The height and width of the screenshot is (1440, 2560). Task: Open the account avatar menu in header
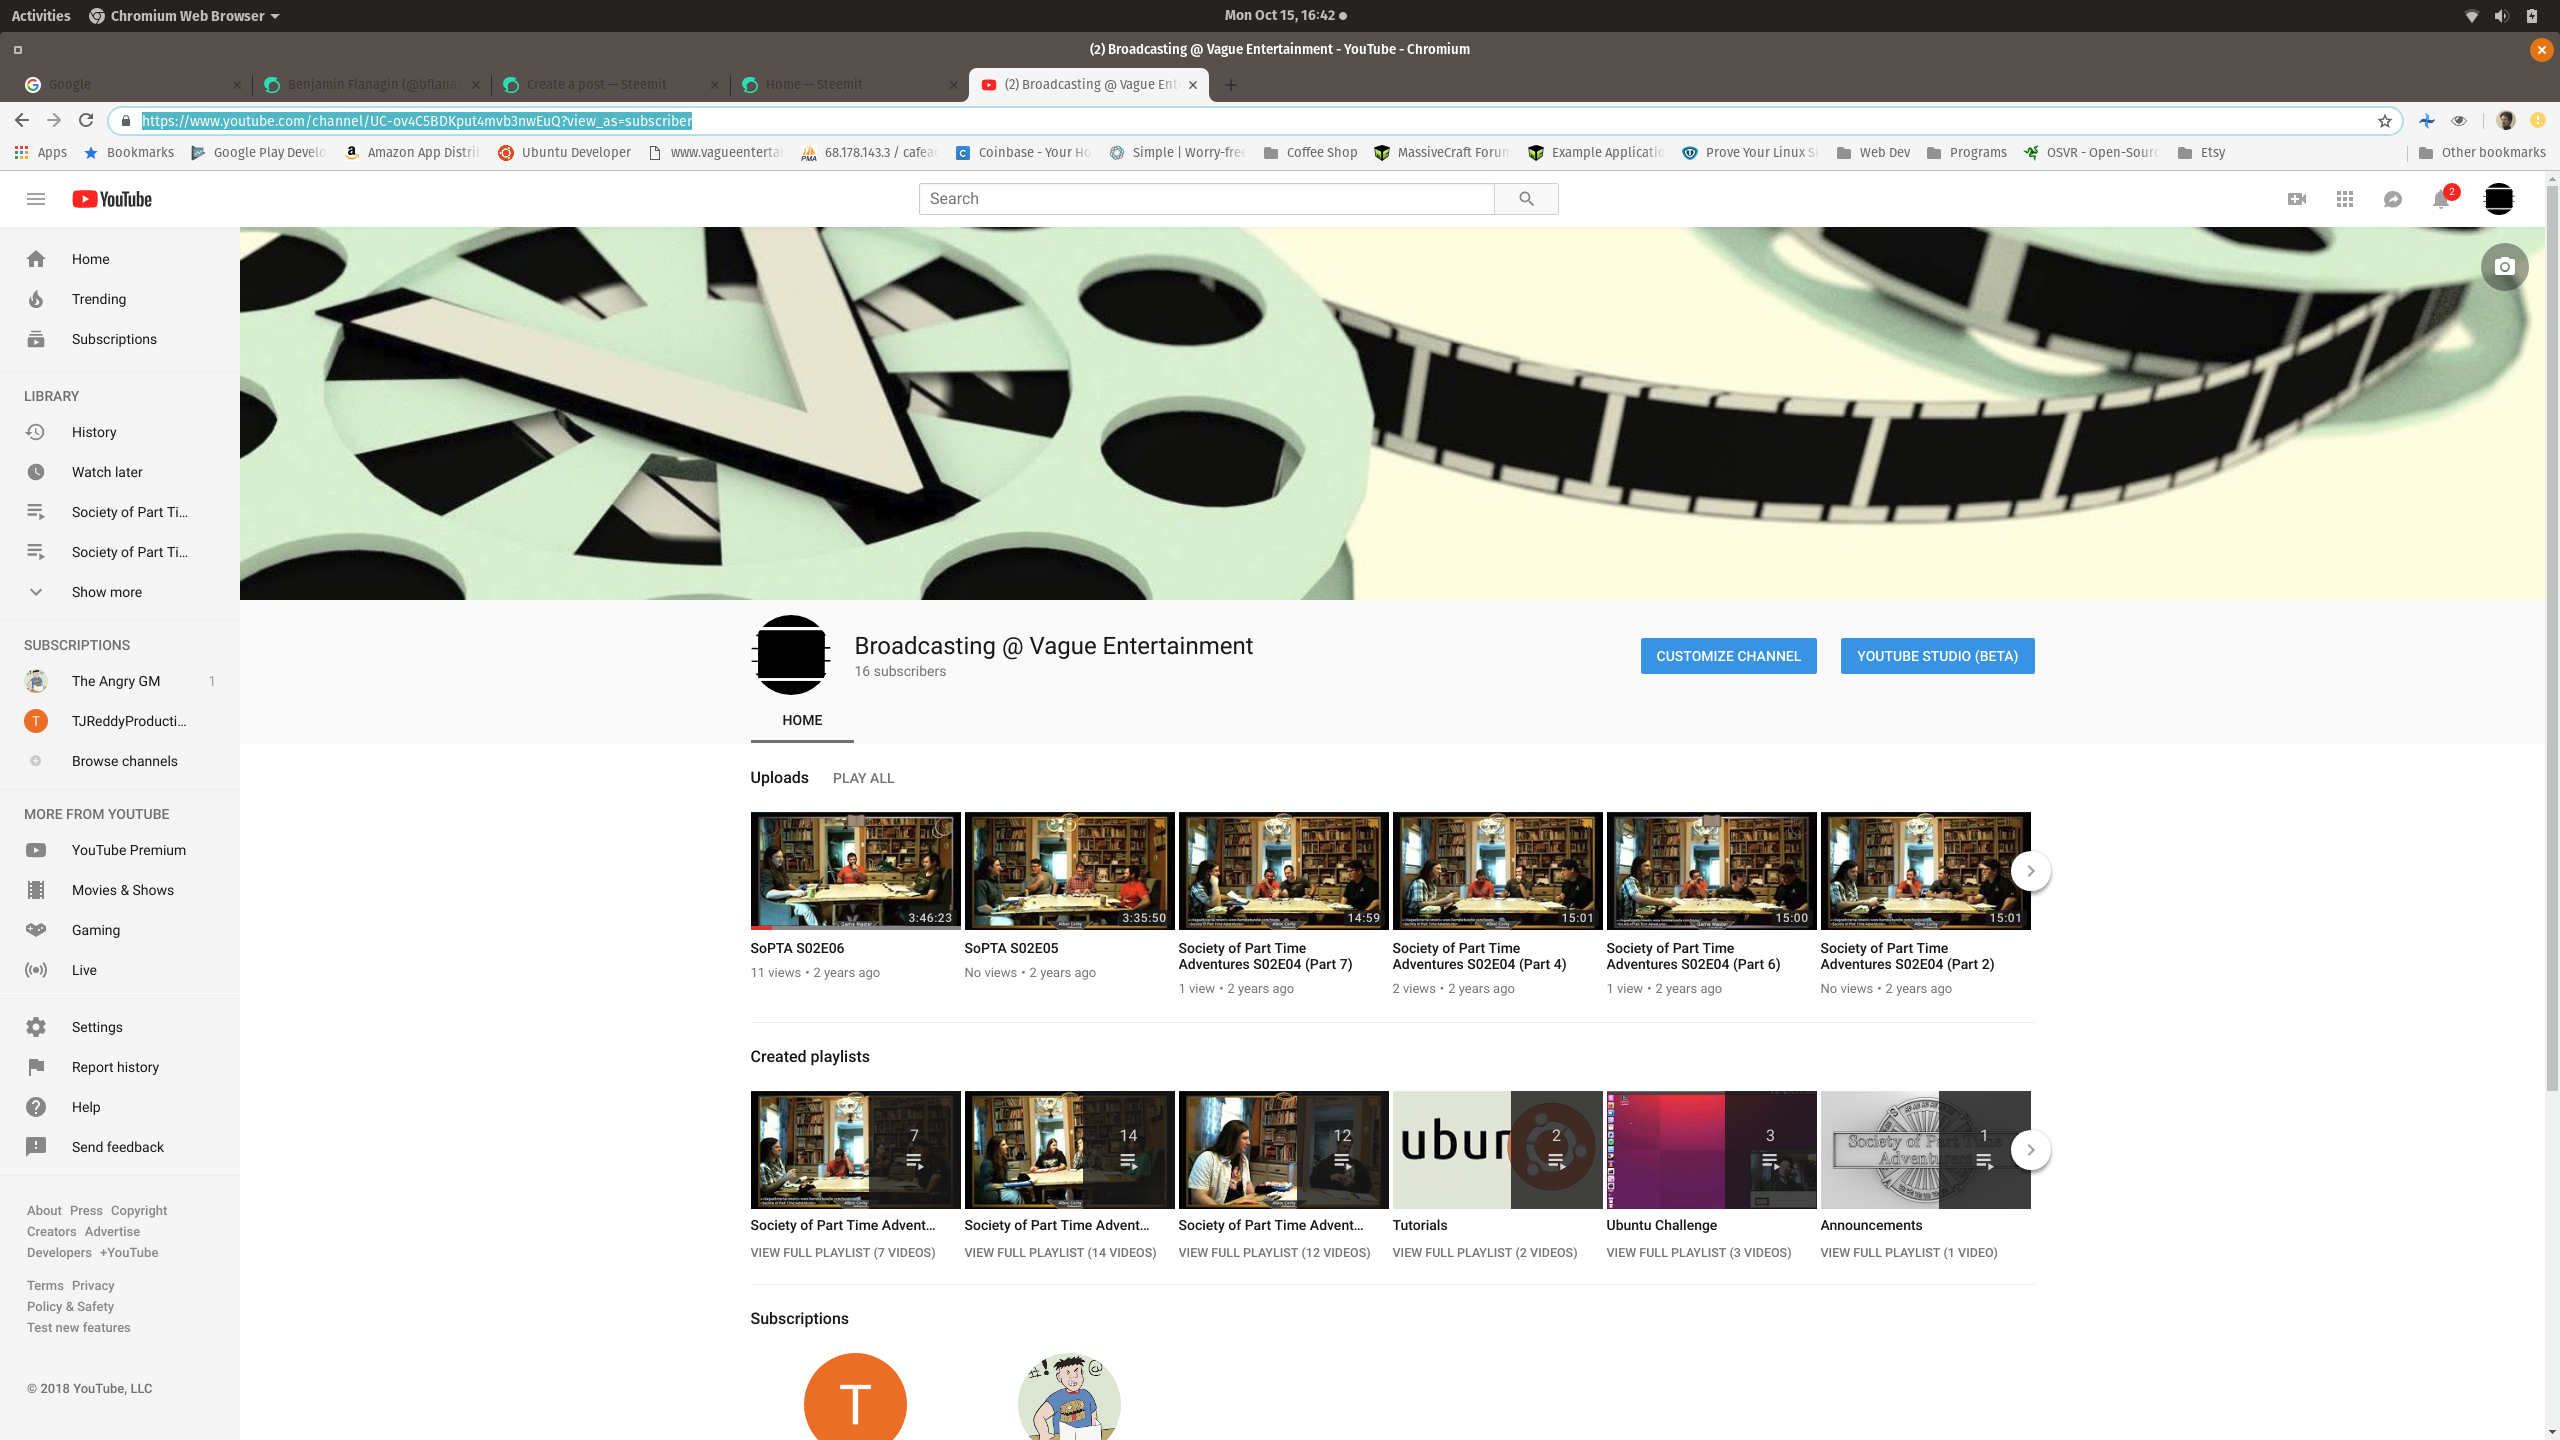click(x=2499, y=199)
